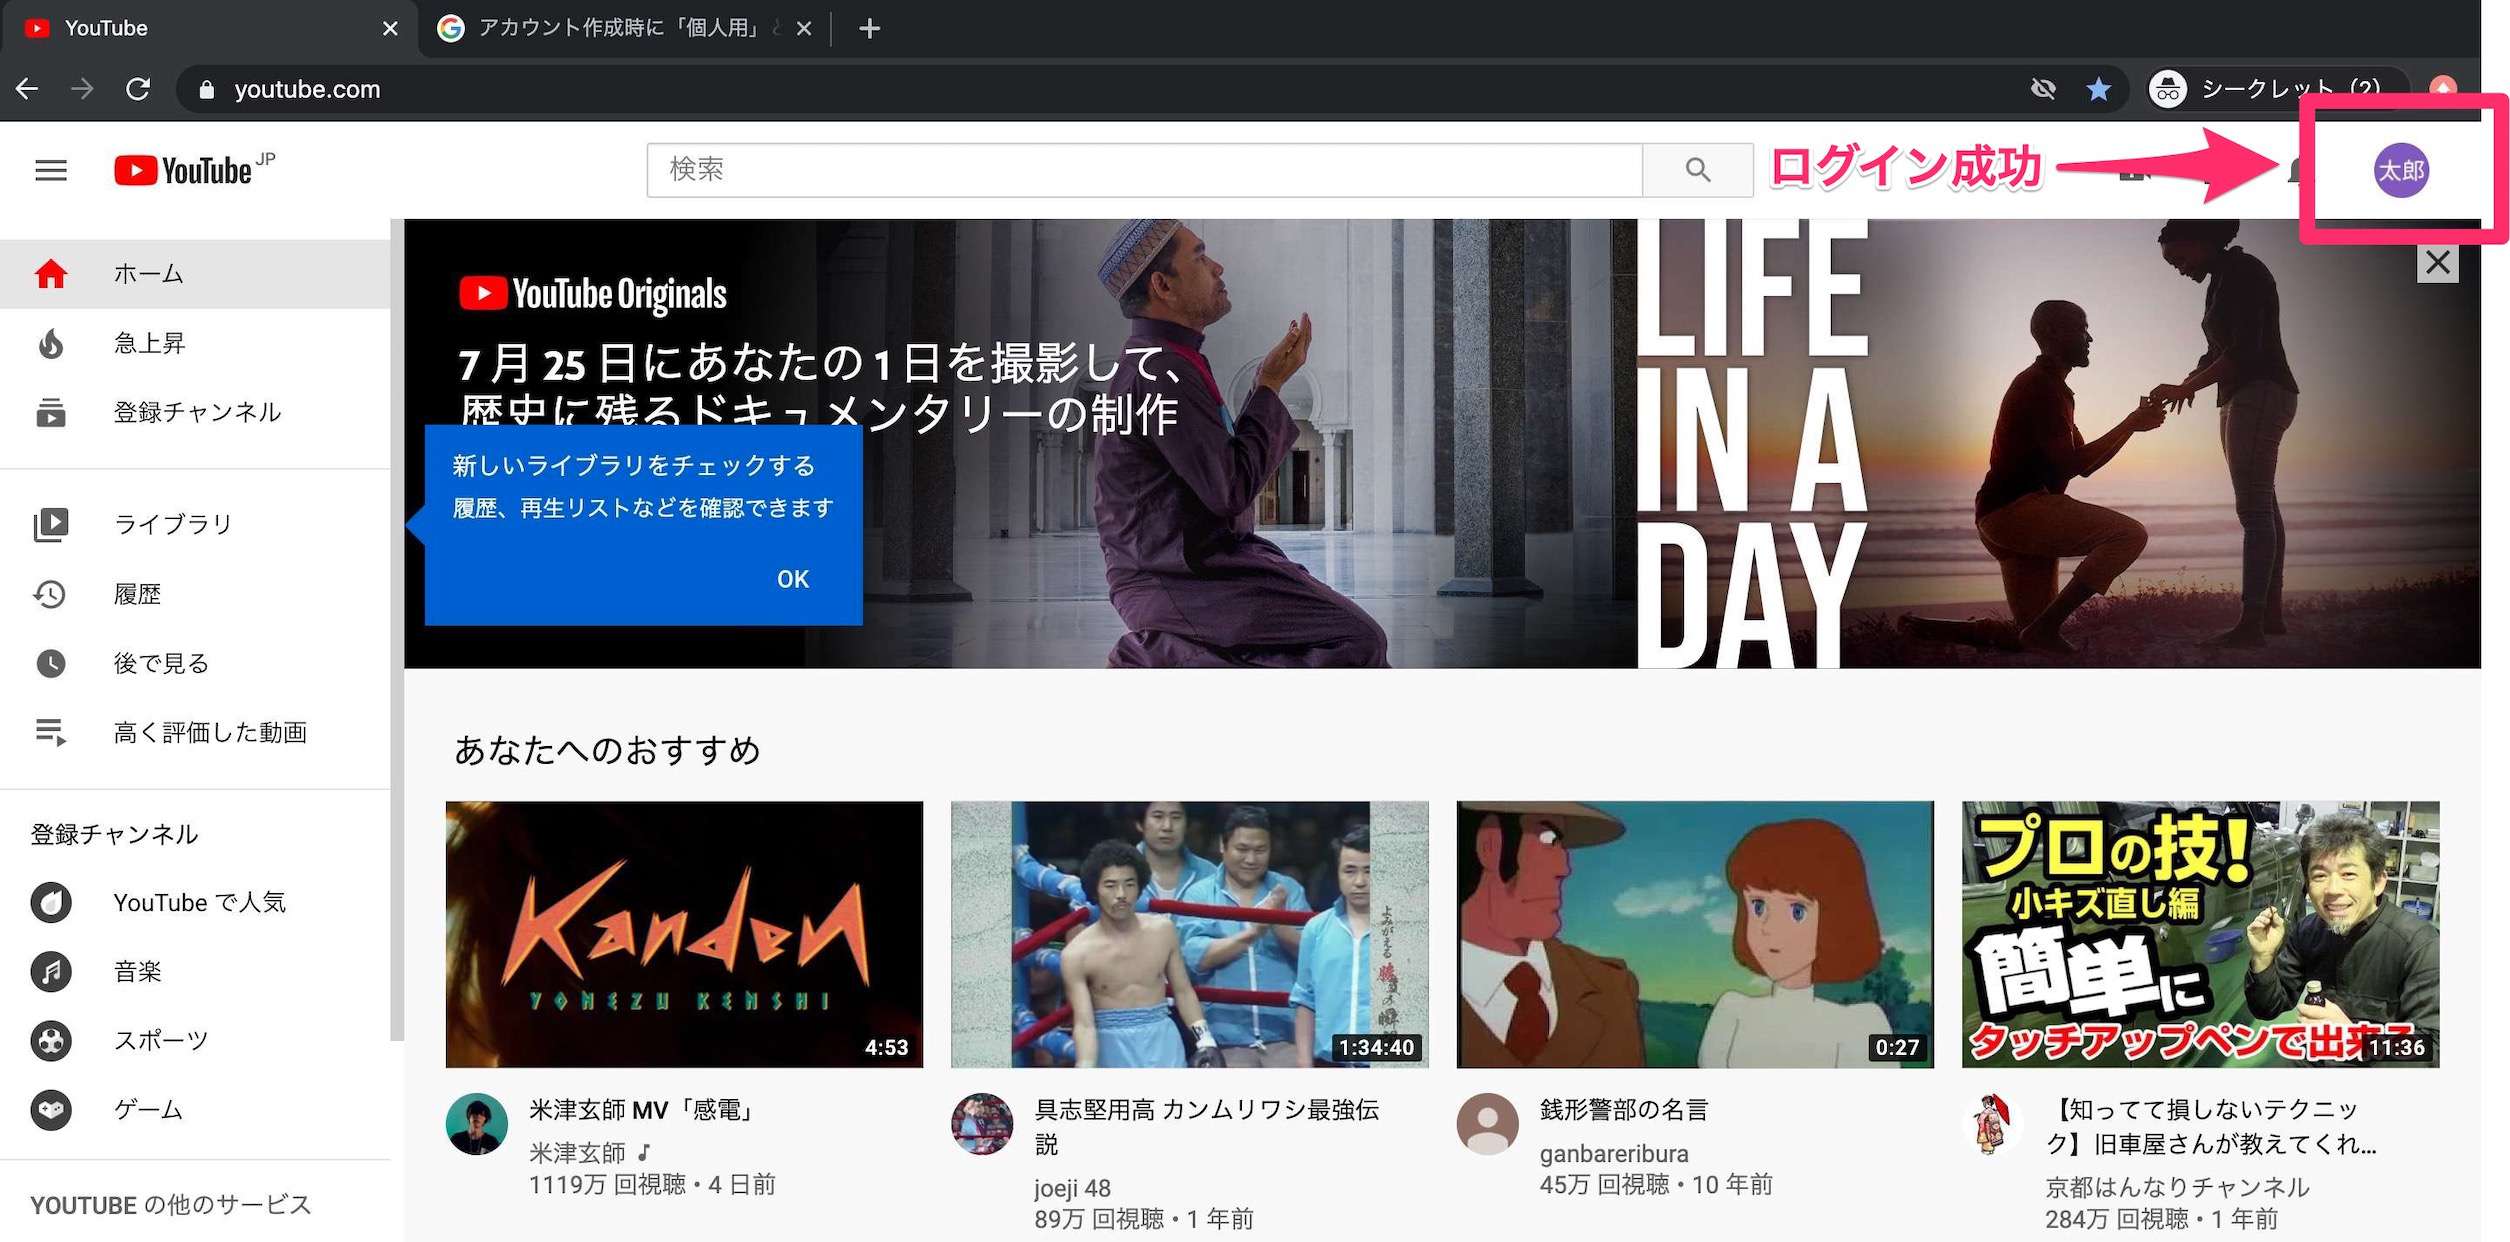Image resolution: width=2510 pixels, height=1242 pixels.
Task: Select the 後で見る clock icon
Action: click(x=51, y=663)
